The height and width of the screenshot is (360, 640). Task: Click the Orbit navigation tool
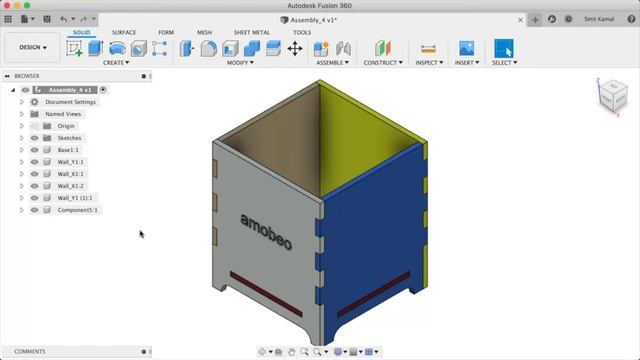coord(262,351)
